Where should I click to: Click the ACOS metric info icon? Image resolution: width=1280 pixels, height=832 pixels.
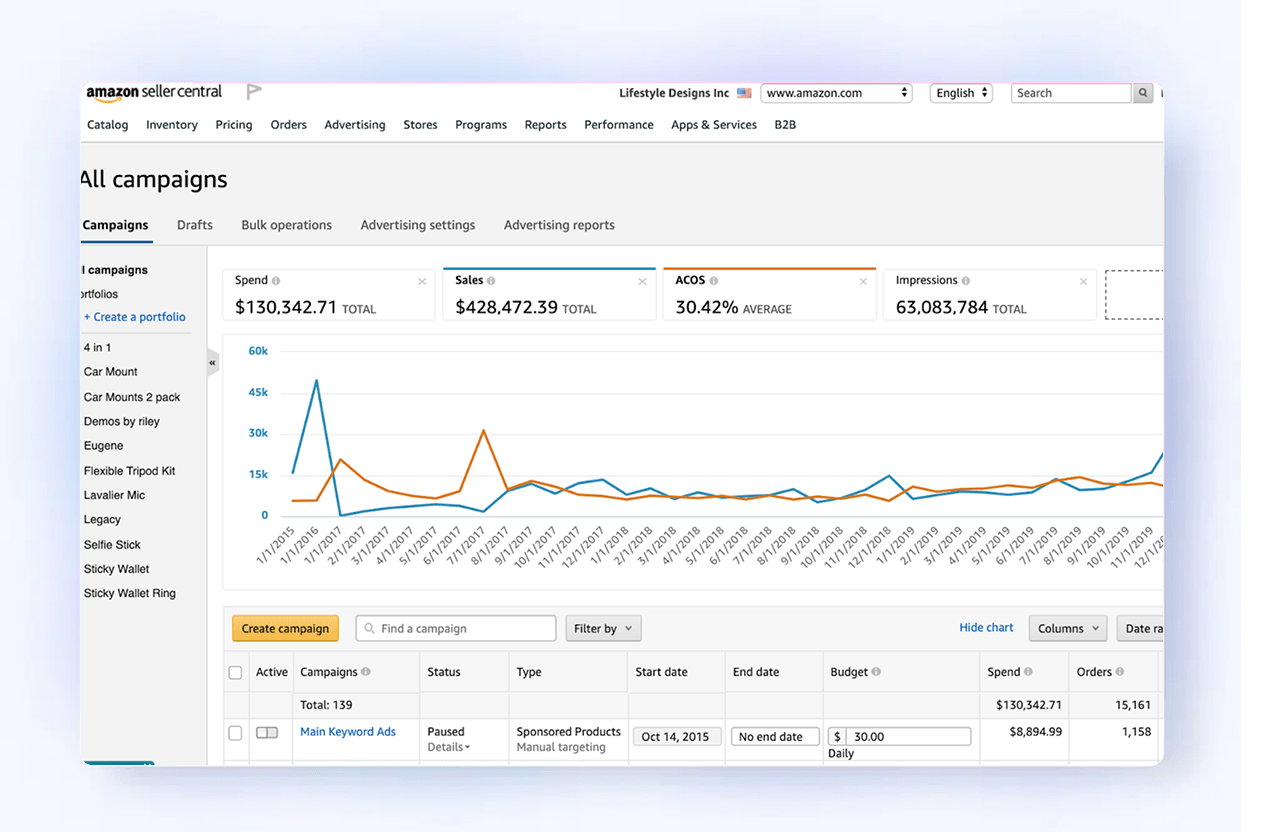pyautogui.click(x=714, y=280)
